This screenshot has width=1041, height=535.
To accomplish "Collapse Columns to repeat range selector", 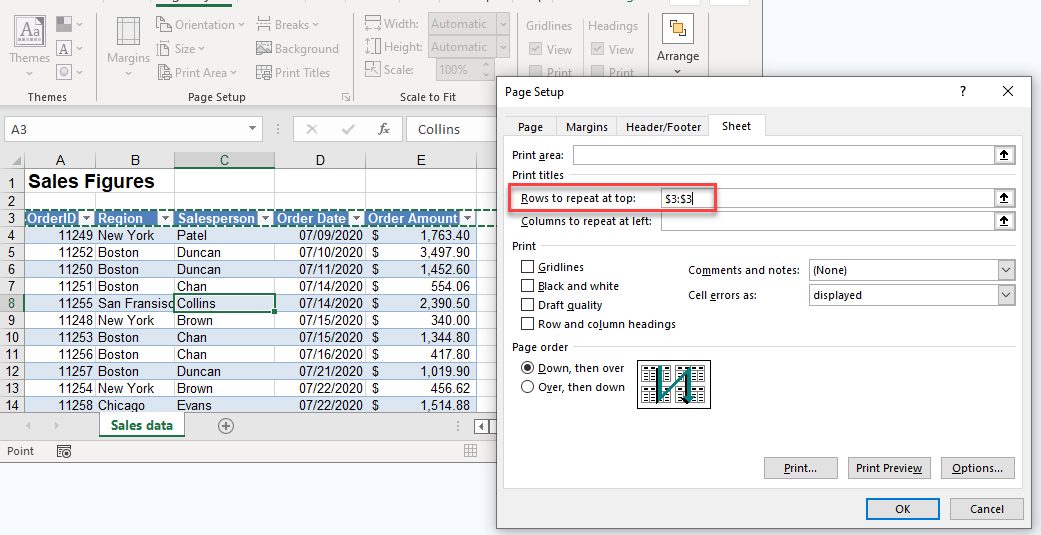I will tap(1004, 221).
